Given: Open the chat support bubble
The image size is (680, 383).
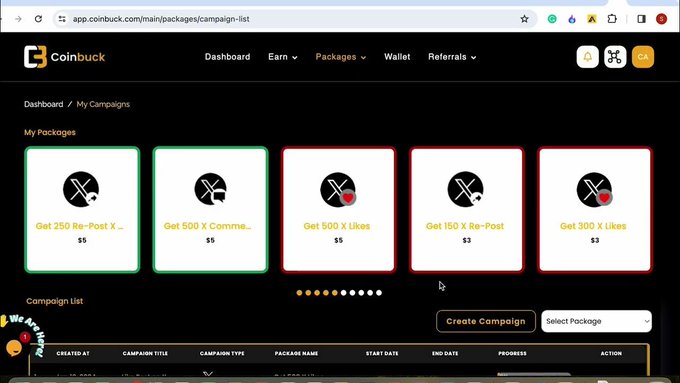Looking at the screenshot, I should [14, 347].
